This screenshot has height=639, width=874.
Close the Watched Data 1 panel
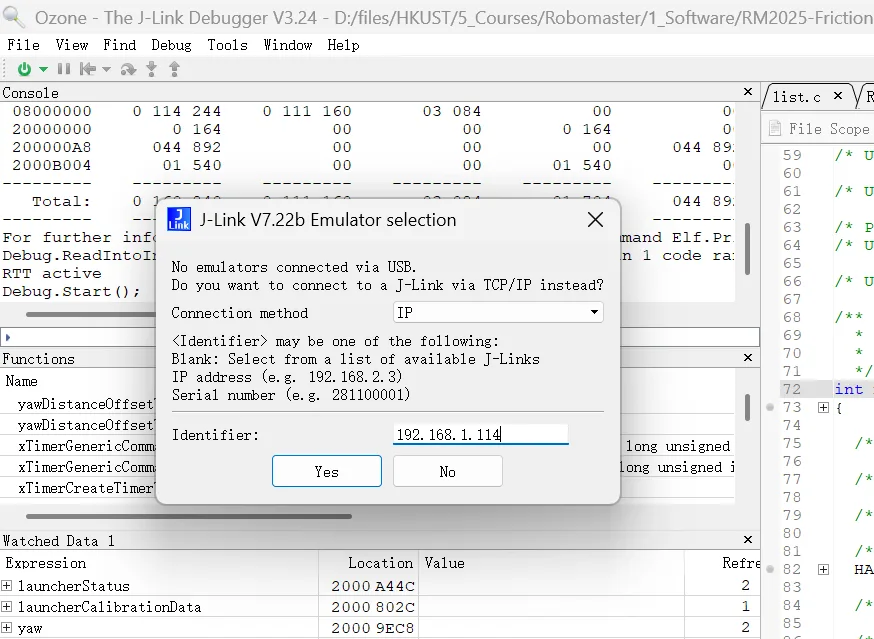click(748, 539)
